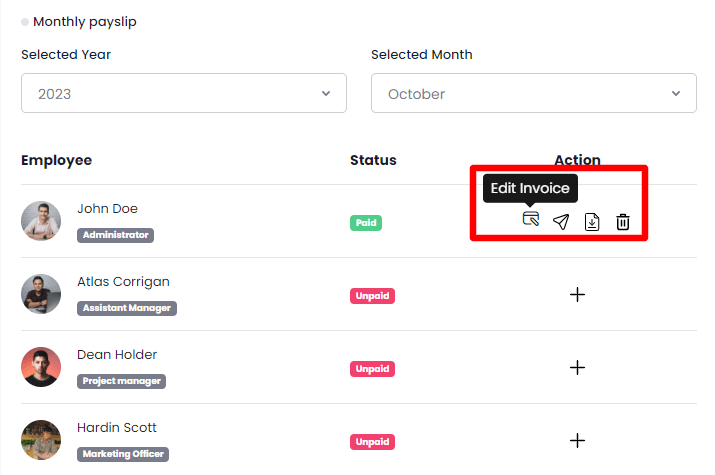Download John Doe's payslip document
This screenshot has width=715, height=475.
click(592, 221)
